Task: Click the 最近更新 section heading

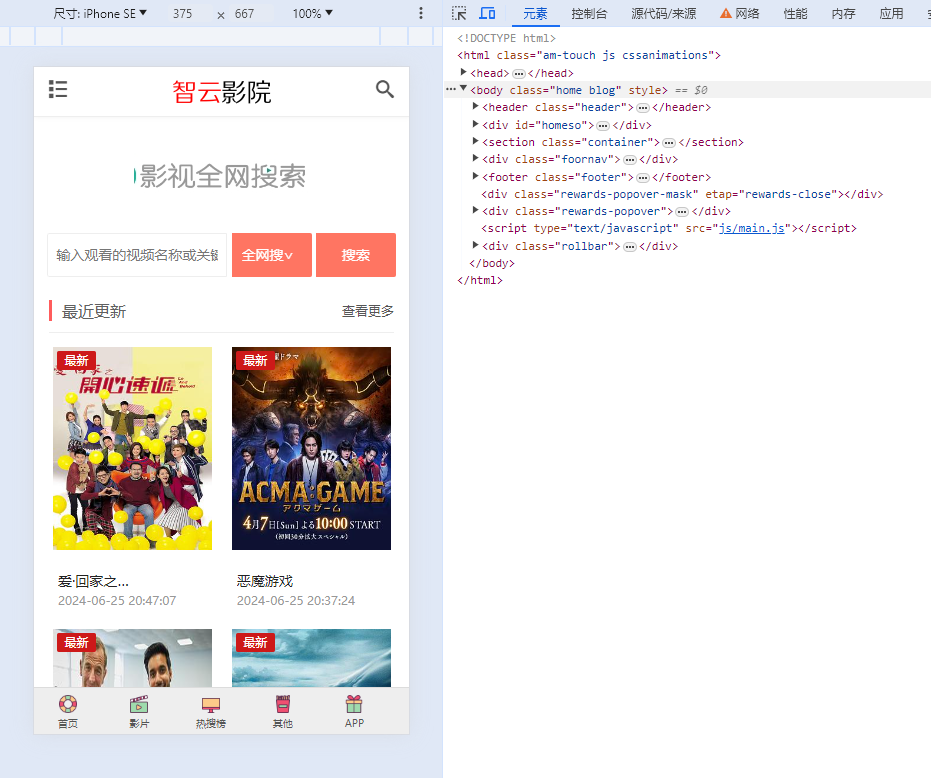Action: tap(94, 311)
